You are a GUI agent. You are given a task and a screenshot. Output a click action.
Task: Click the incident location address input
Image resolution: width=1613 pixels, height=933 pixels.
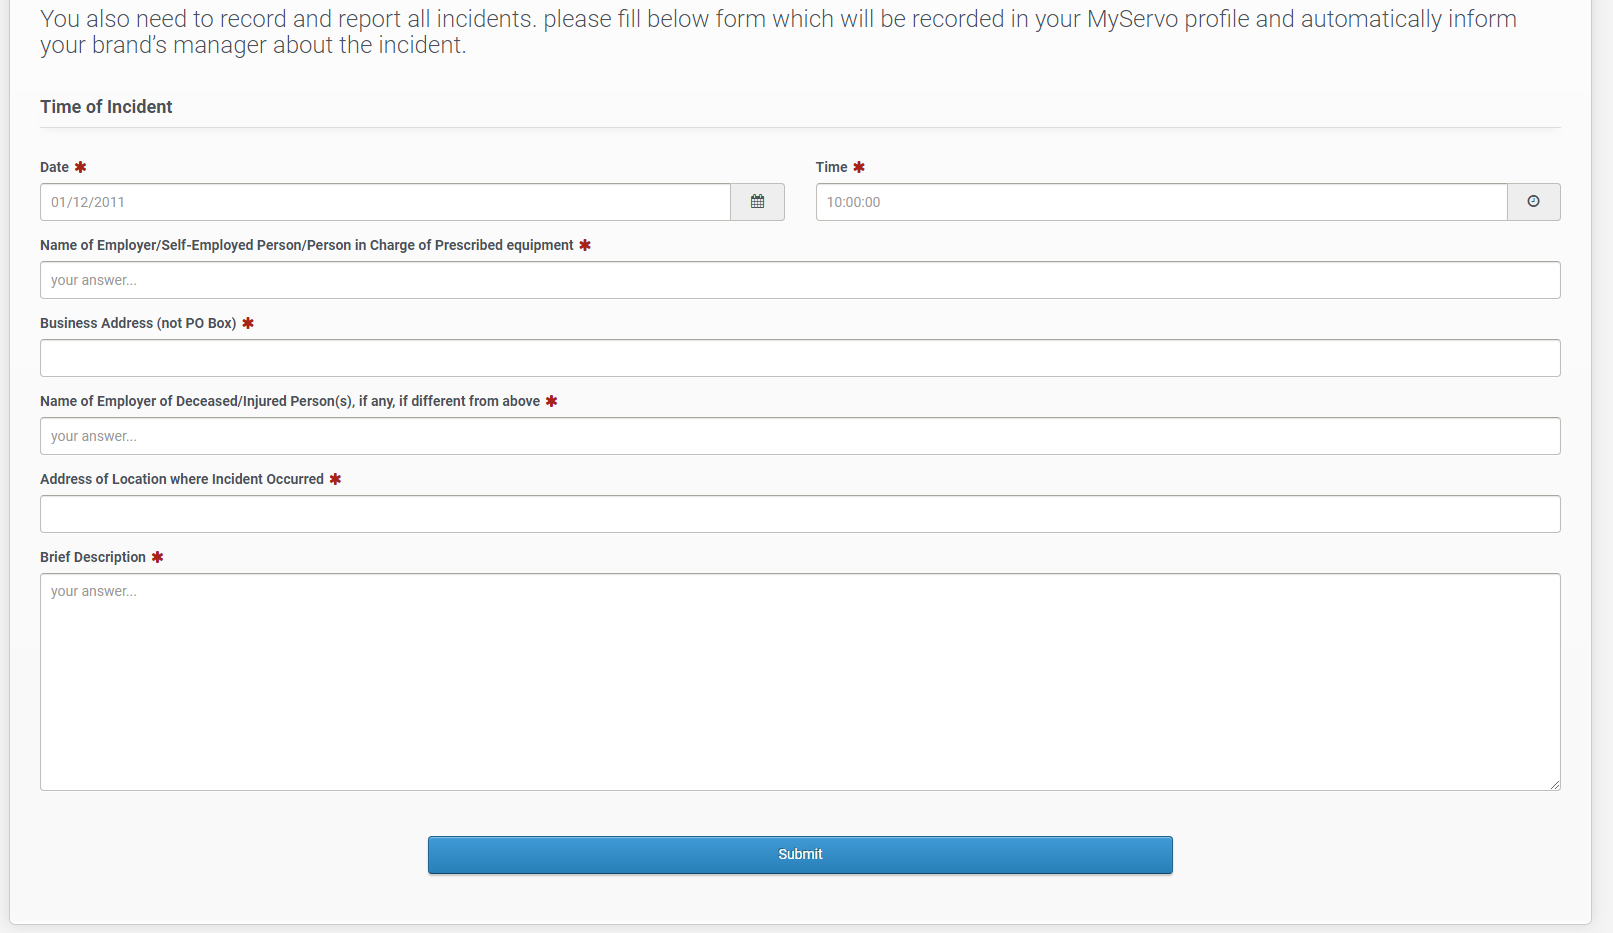[800, 514]
